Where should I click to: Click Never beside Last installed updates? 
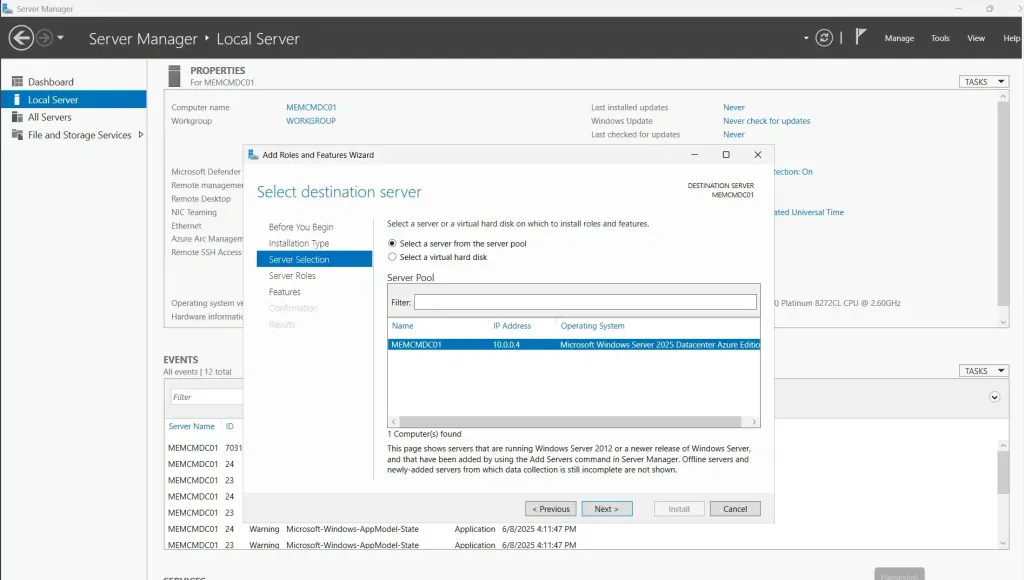coord(733,107)
